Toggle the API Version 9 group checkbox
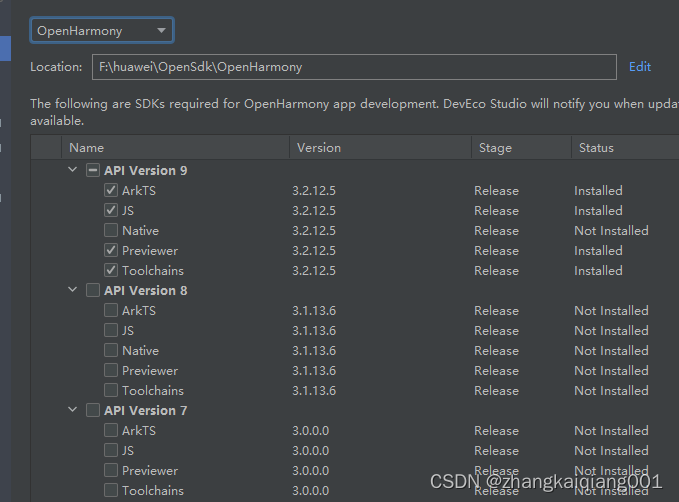The image size is (679, 502). point(93,170)
